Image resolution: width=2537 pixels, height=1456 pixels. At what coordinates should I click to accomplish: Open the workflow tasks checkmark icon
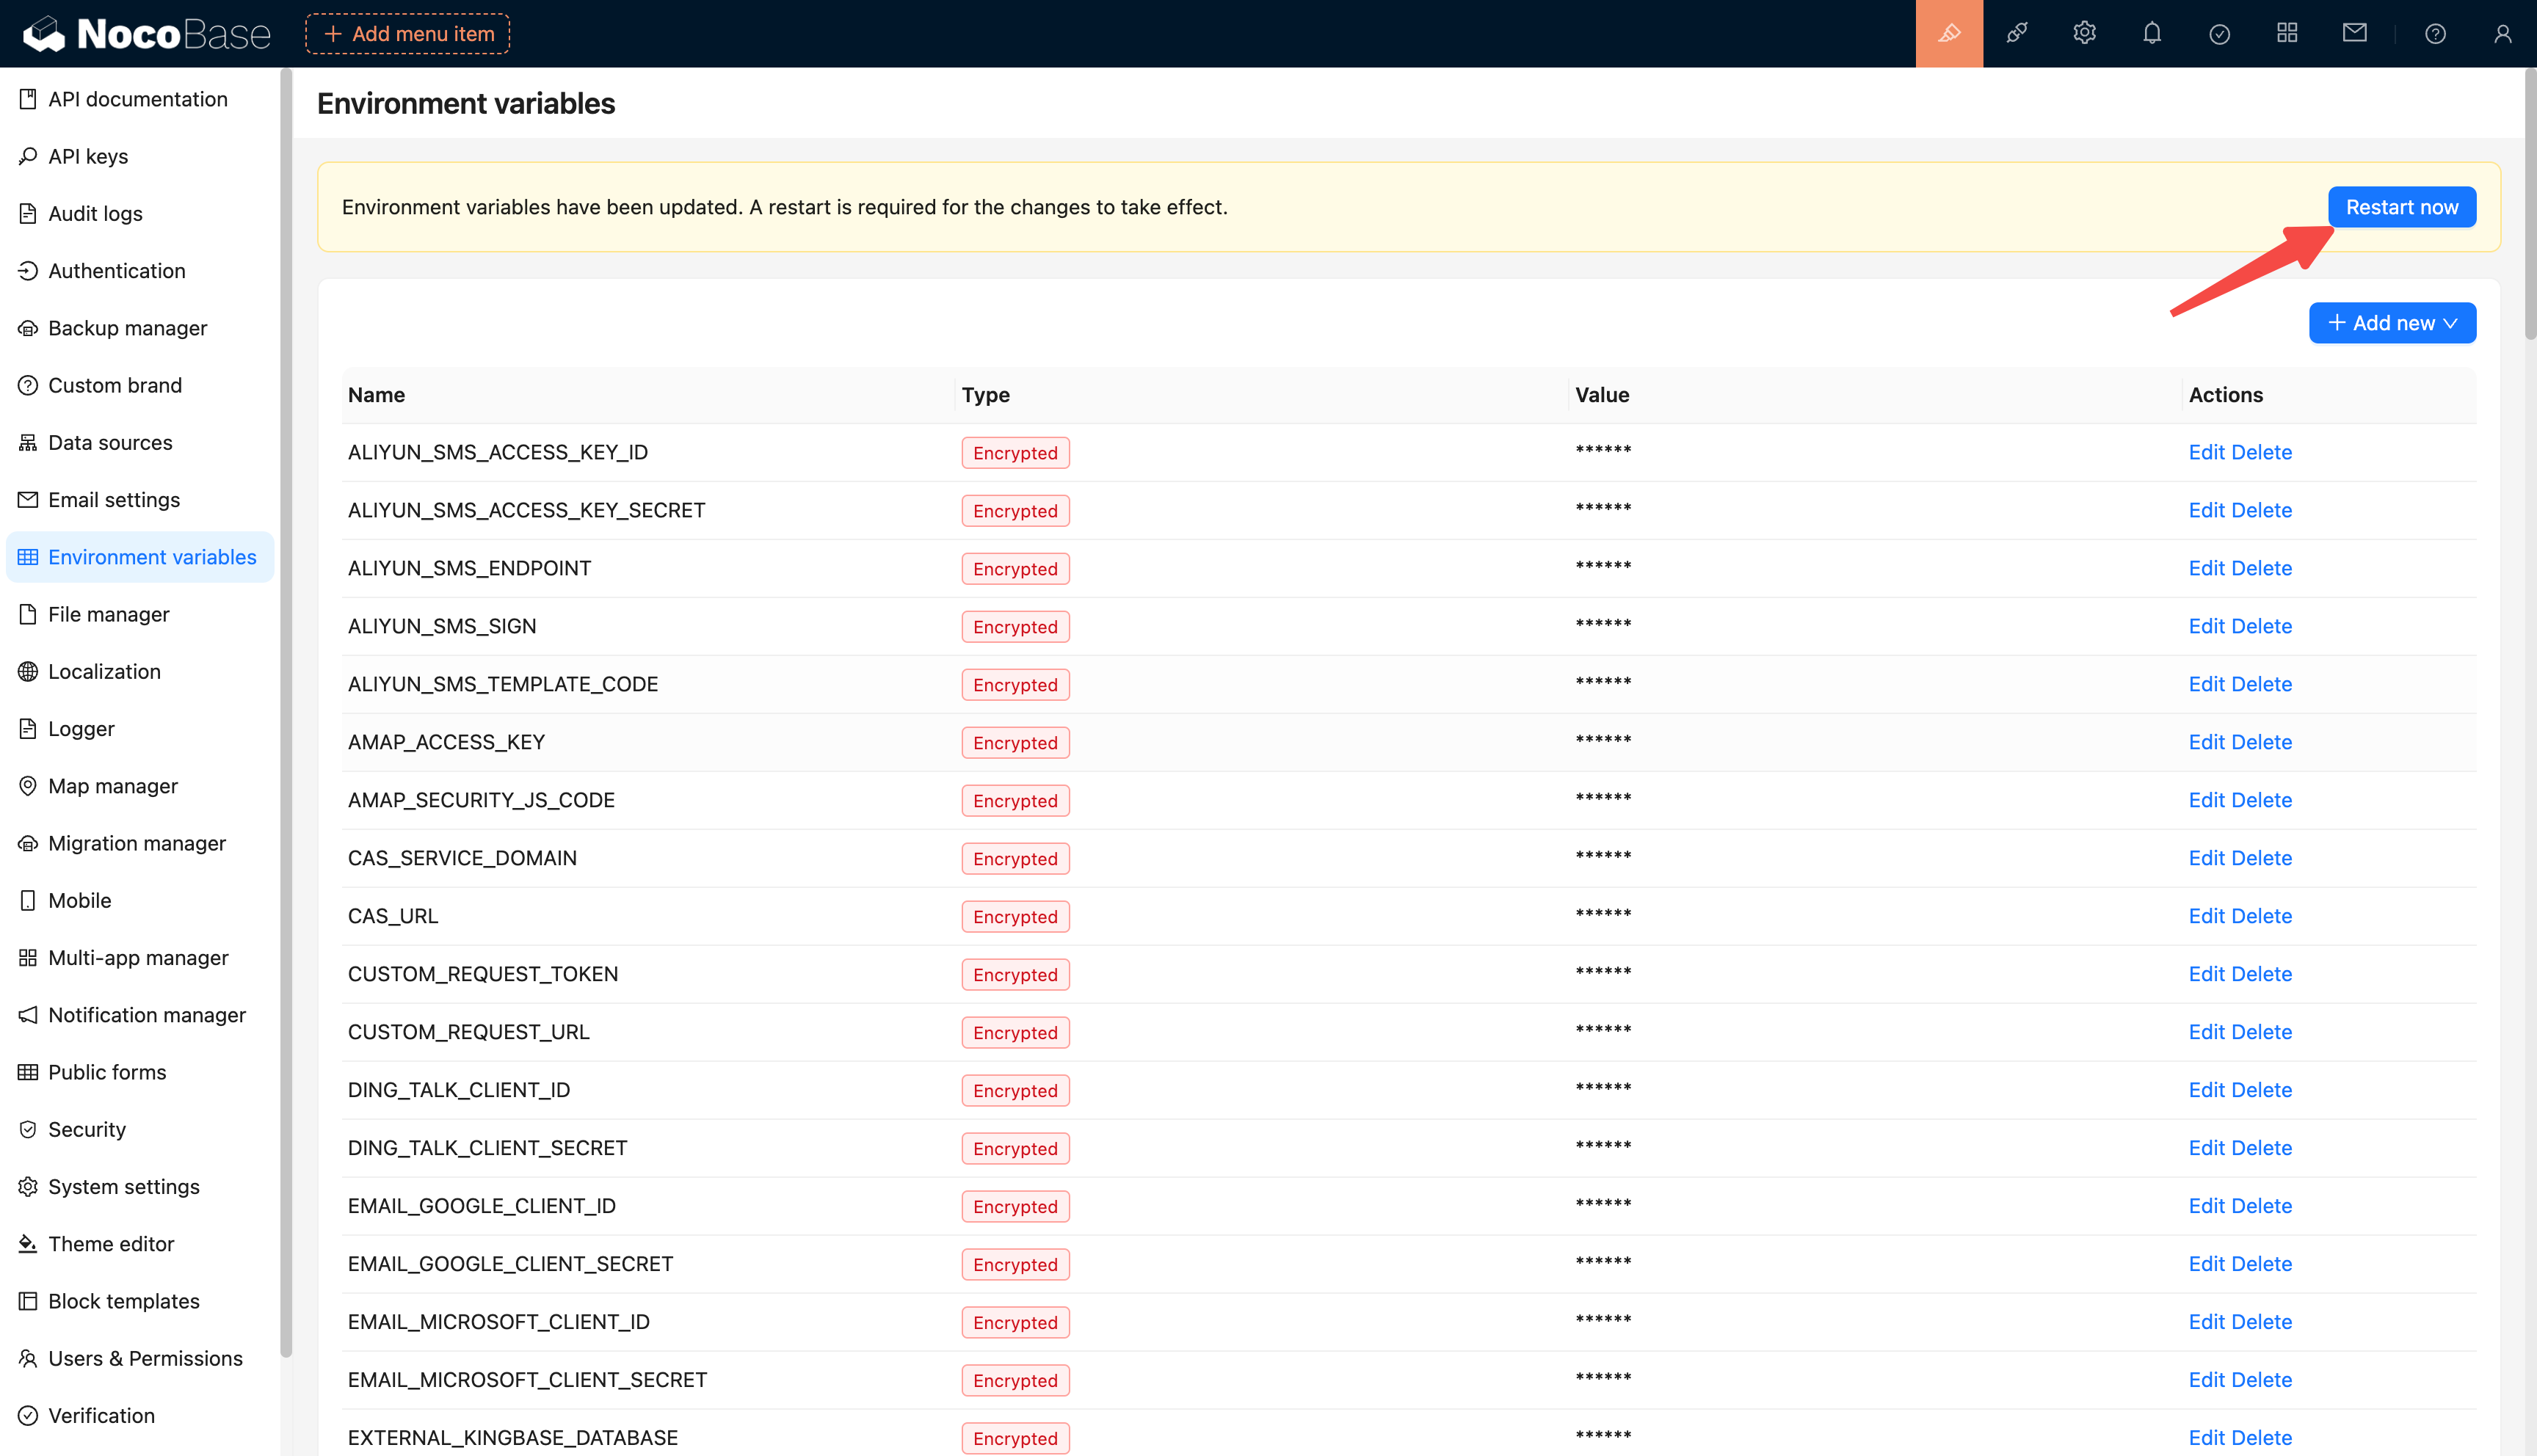(x=2219, y=34)
